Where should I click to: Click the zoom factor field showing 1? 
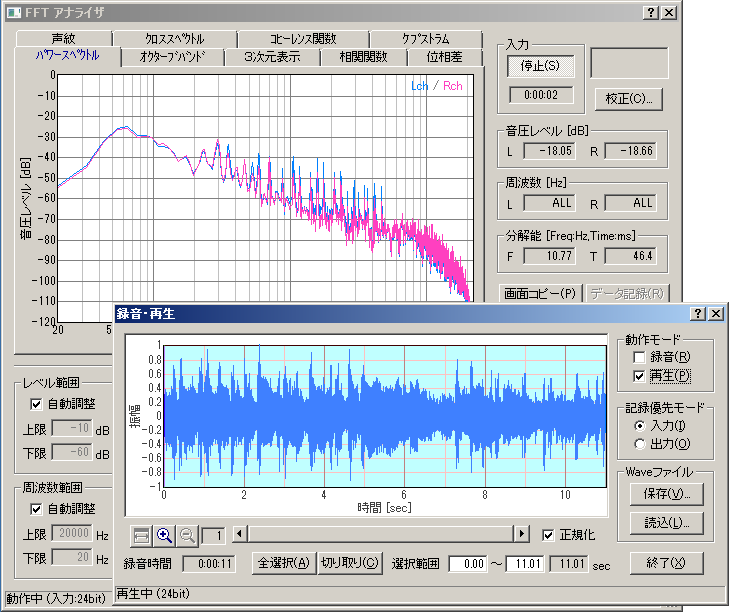[x=213, y=536]
